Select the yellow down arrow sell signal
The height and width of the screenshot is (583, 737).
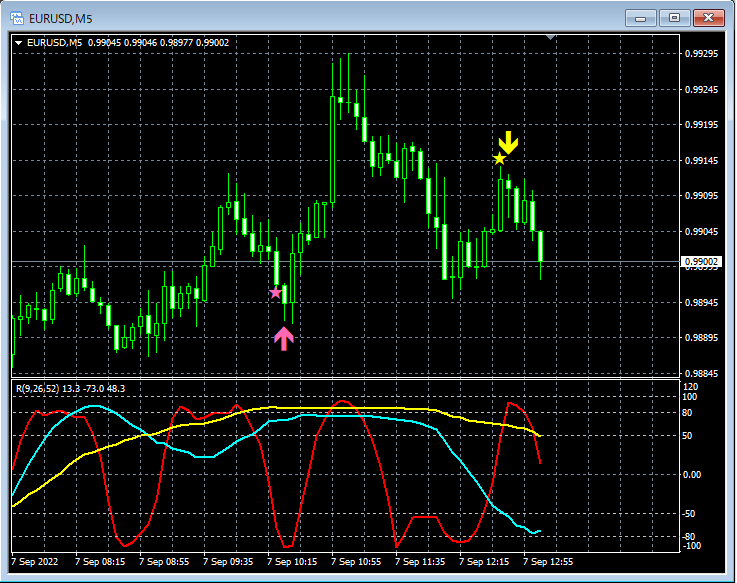pos(509,142)
